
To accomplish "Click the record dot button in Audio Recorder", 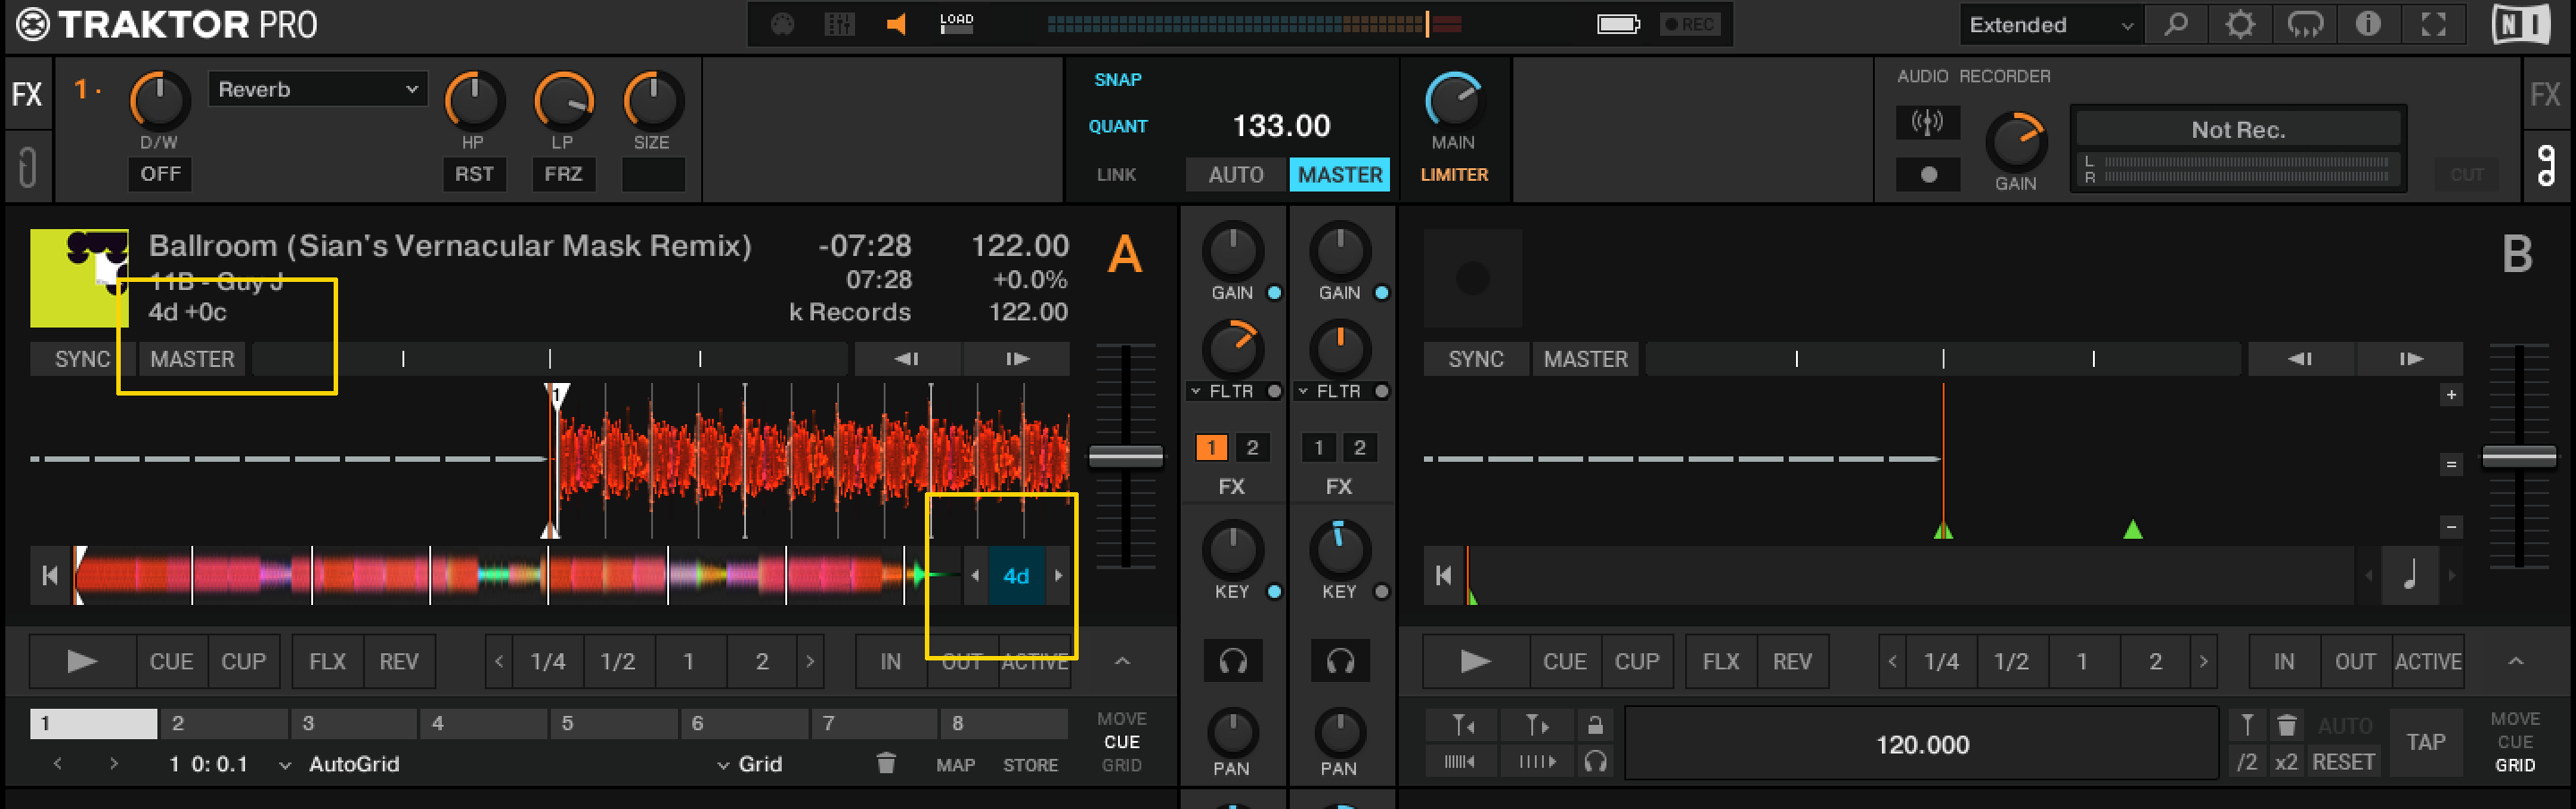I will point(1927,175).
